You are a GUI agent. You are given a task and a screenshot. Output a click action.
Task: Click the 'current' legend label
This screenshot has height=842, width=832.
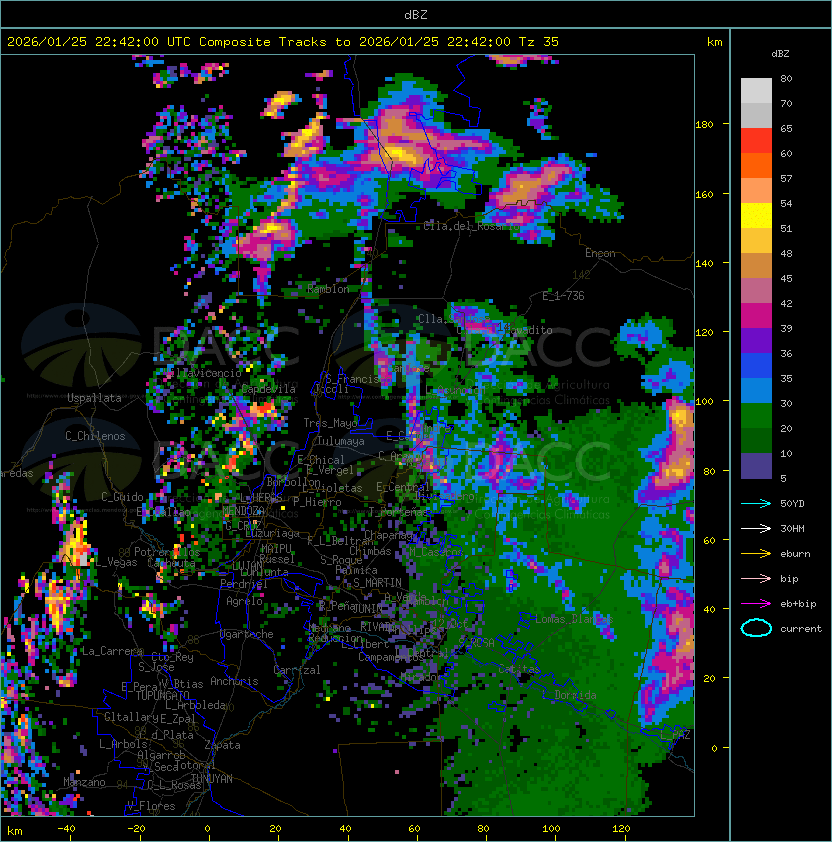point(801,629)
